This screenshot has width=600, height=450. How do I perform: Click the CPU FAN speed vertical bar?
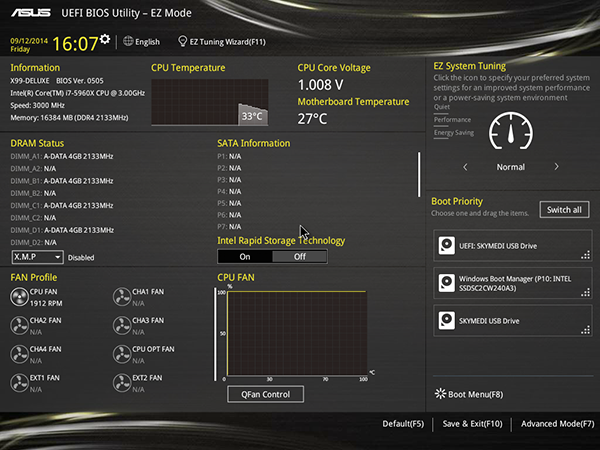[x=215, y=334]
